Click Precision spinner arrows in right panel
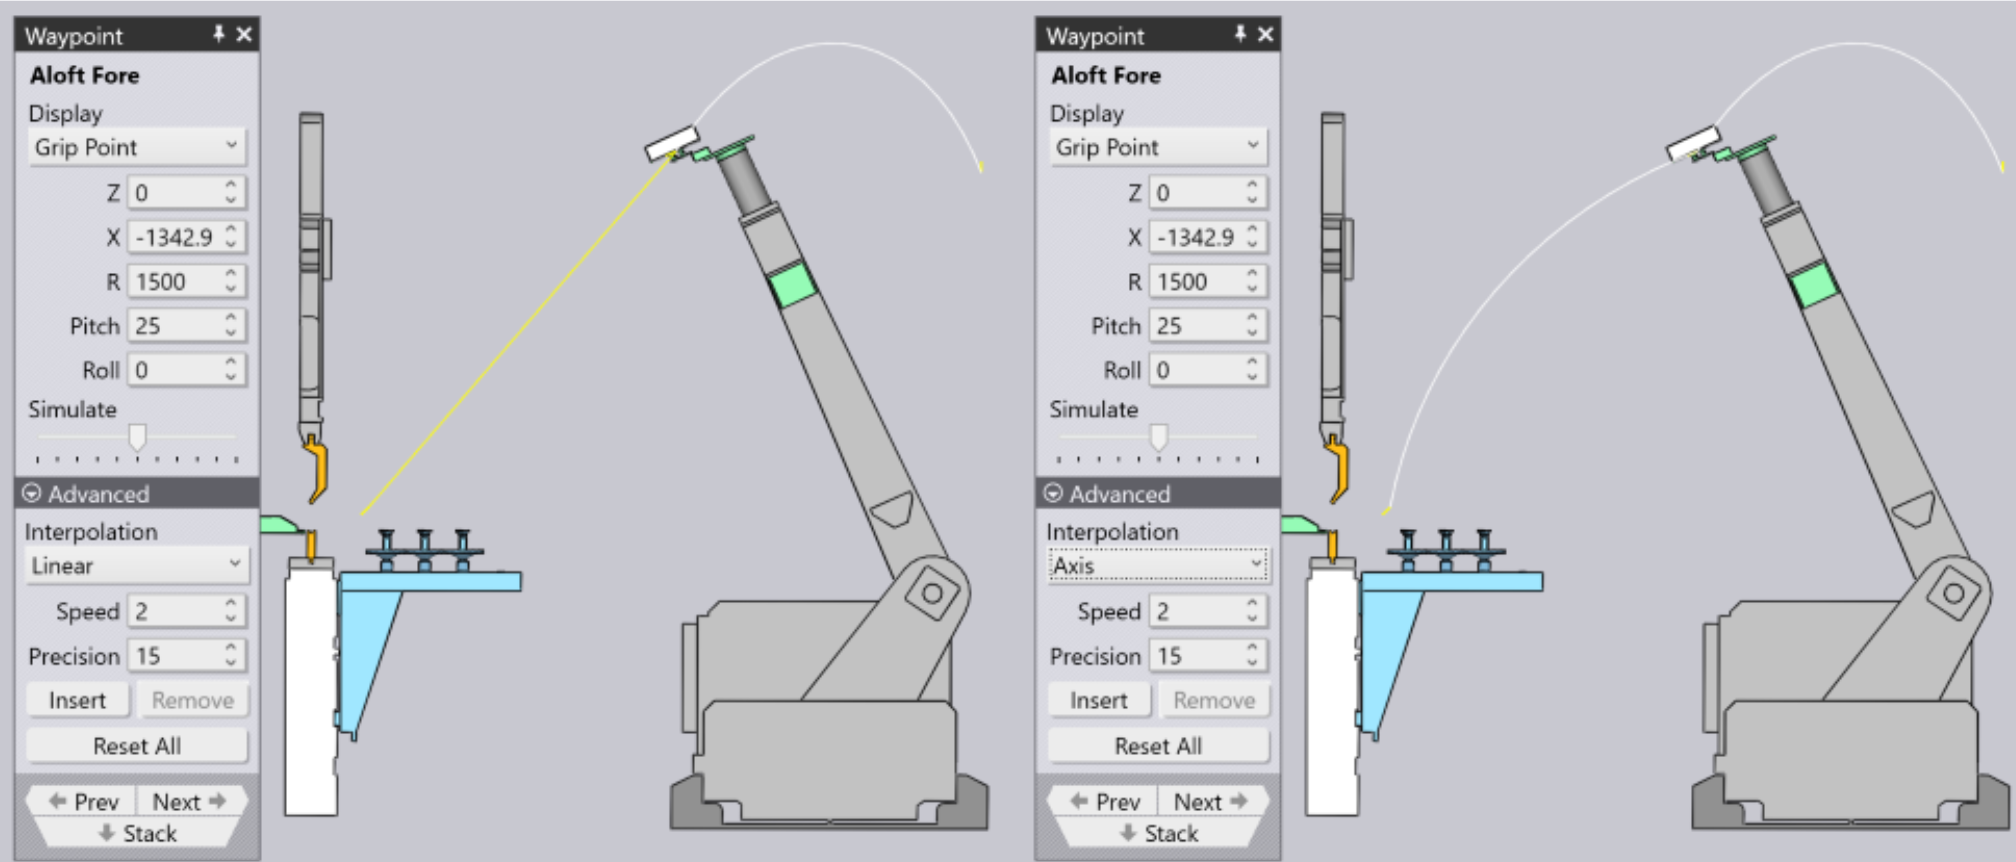This screenshot has width=2016, height=862. click(x=1252, y=656)
